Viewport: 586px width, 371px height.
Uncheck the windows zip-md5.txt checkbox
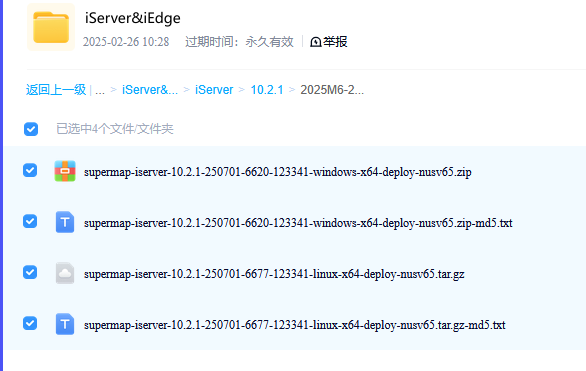pyautogui.click(x=30, y=221)
